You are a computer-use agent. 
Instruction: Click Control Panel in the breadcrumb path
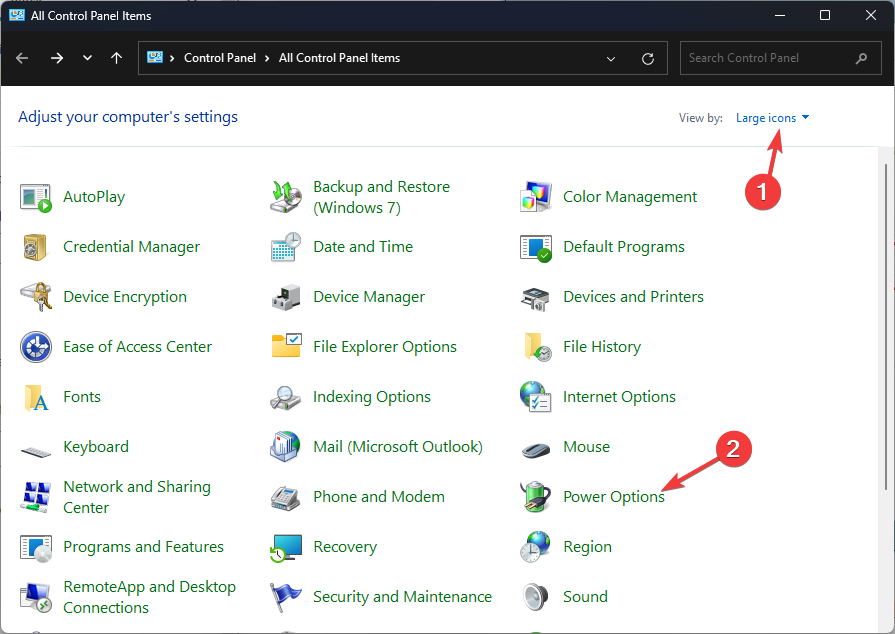pos(220,58)
